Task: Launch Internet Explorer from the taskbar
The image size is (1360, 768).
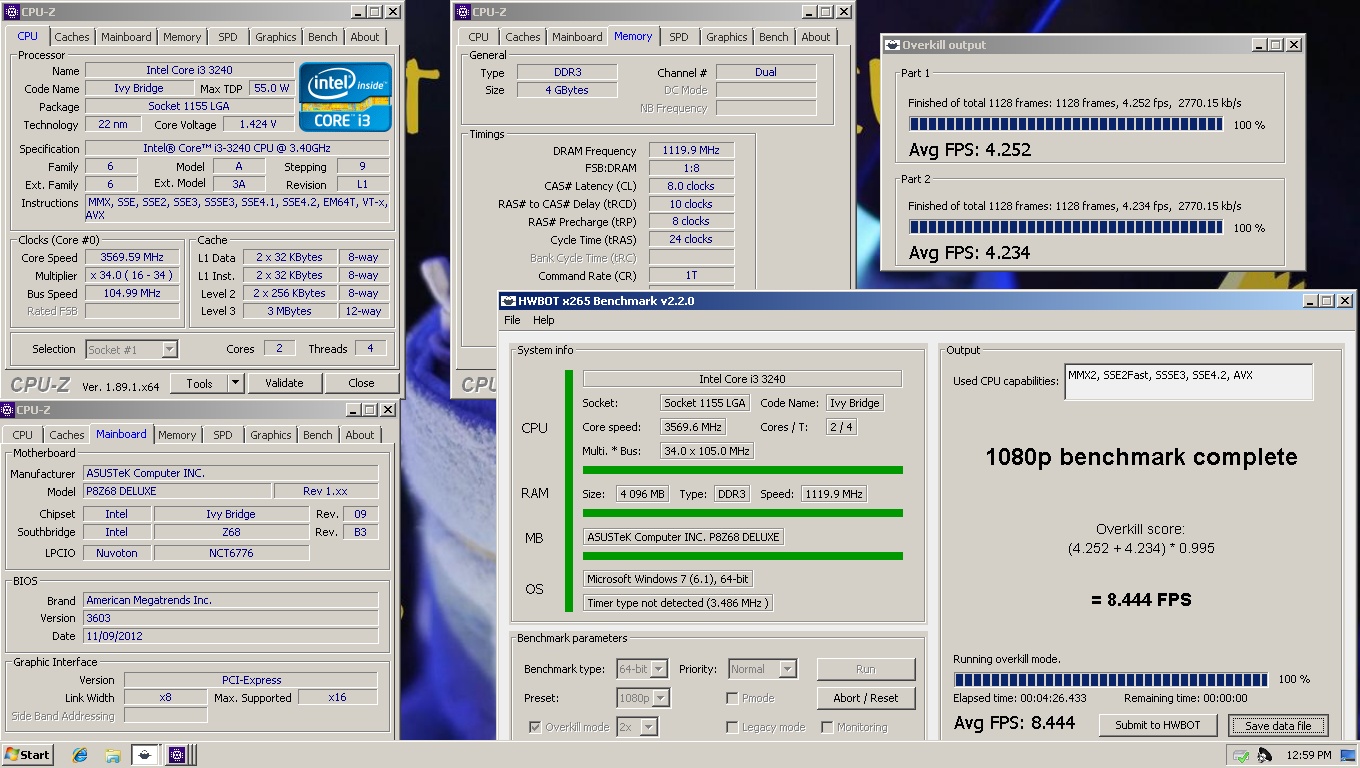Action: click(x=80, y=755)
